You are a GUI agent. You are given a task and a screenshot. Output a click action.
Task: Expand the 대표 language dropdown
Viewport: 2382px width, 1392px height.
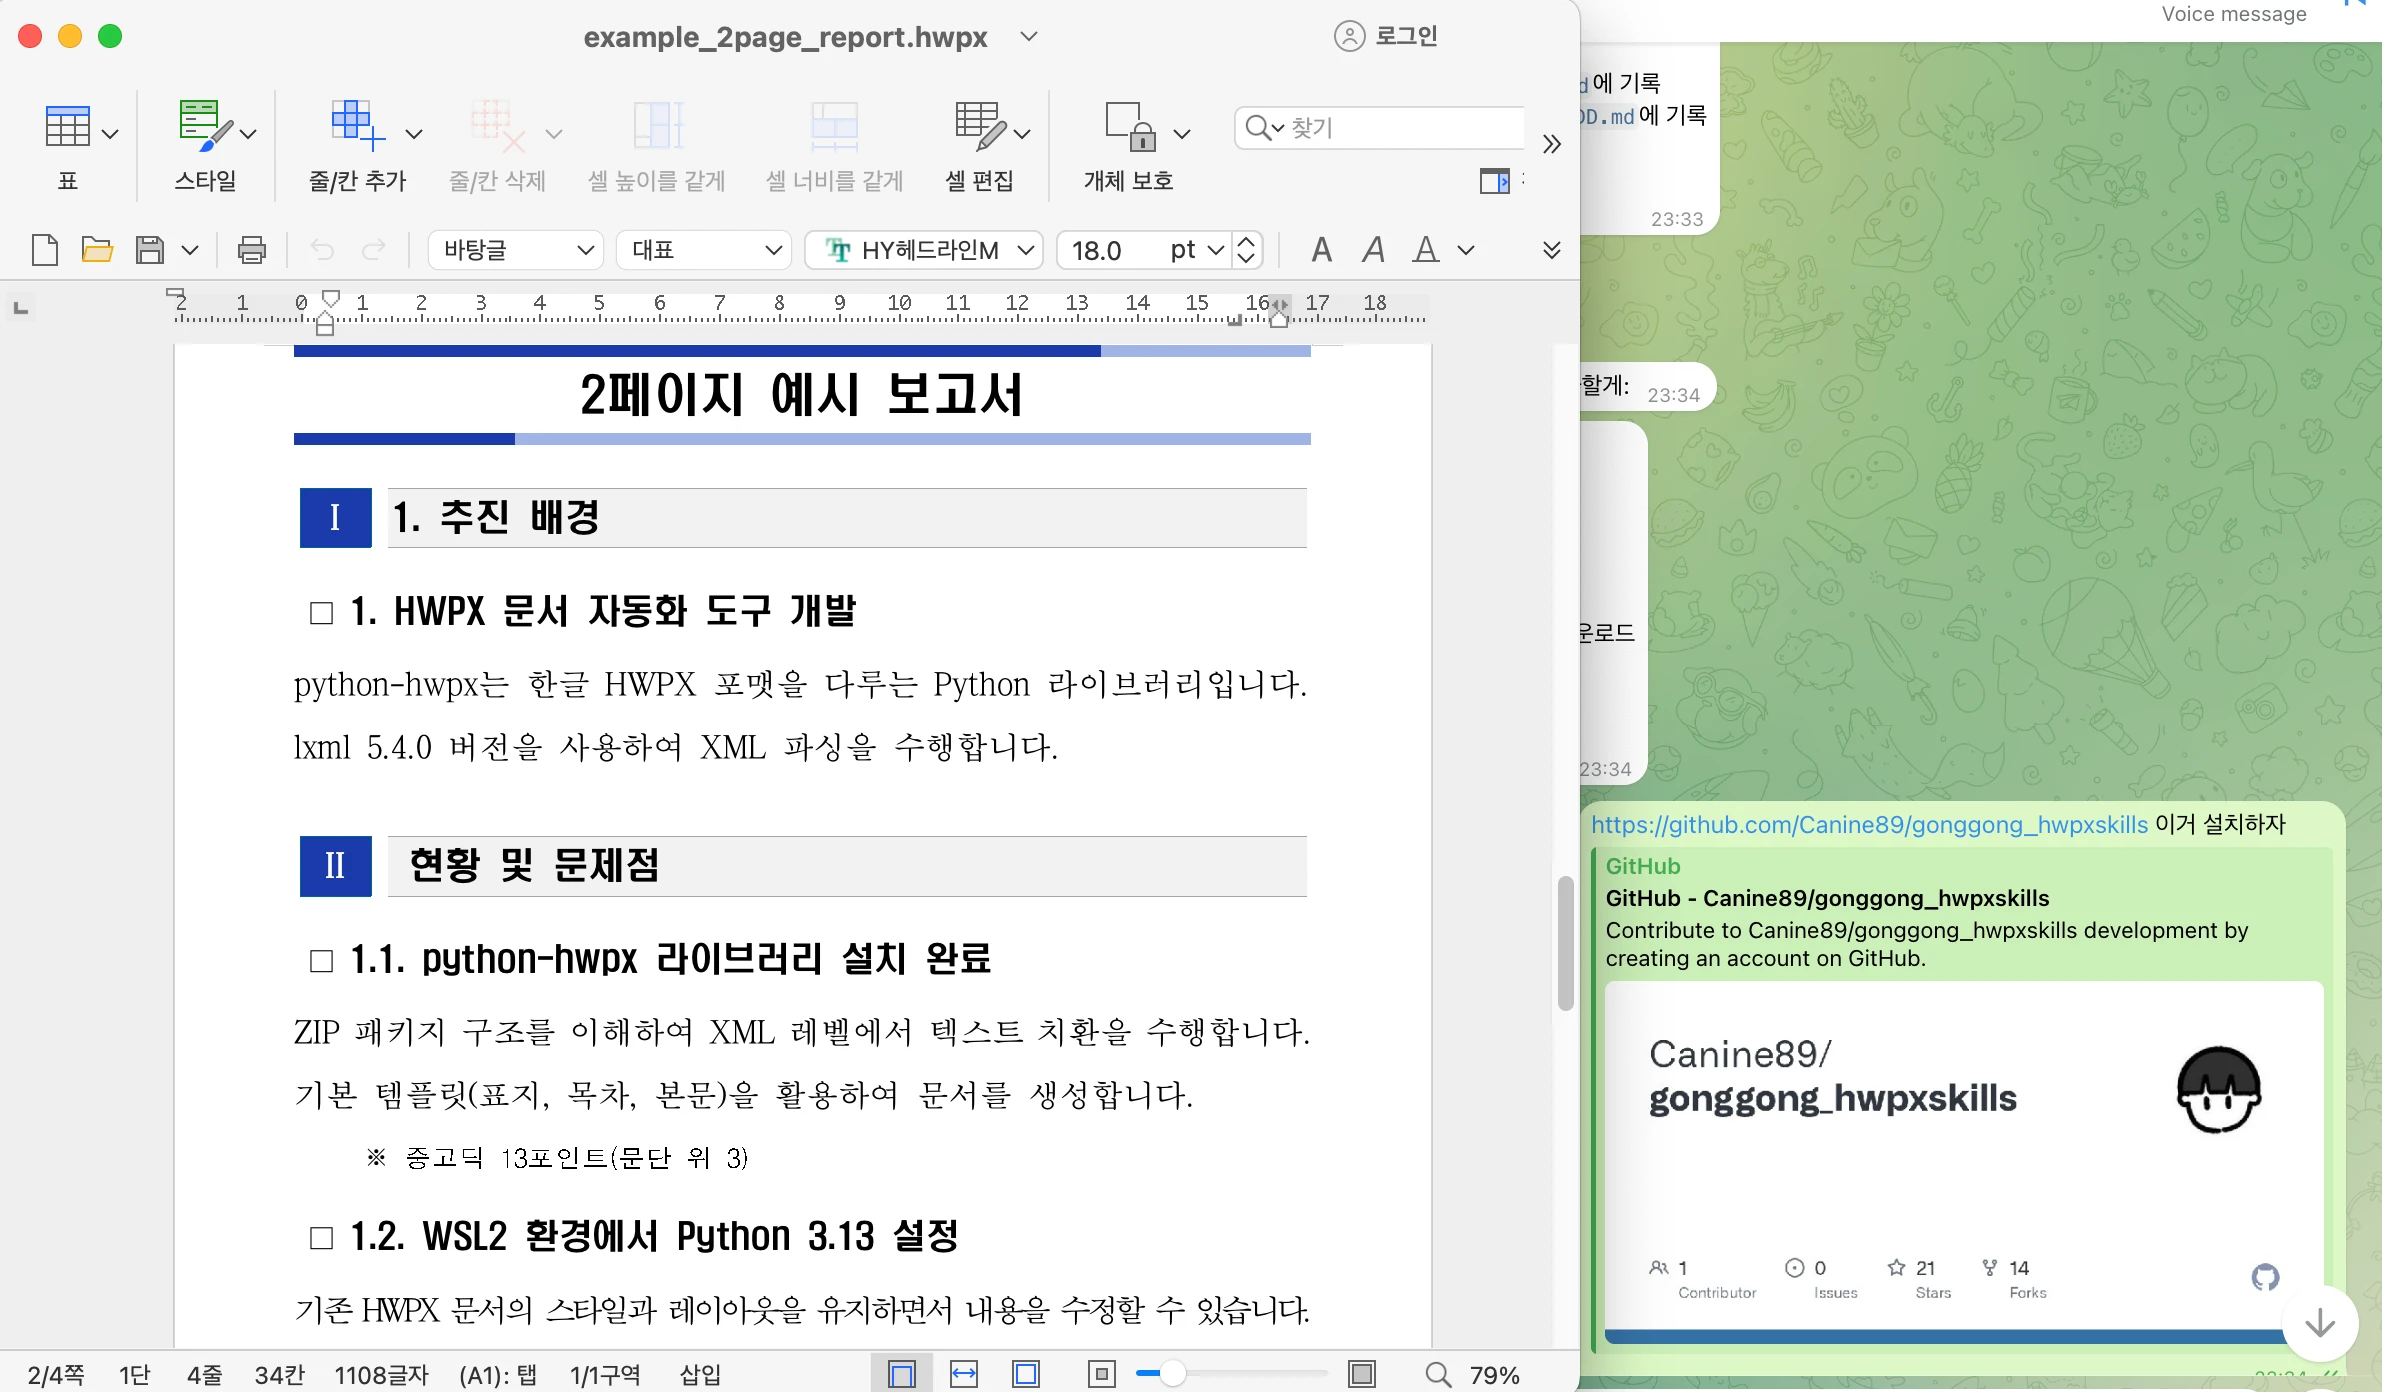(x=704, y=250)
